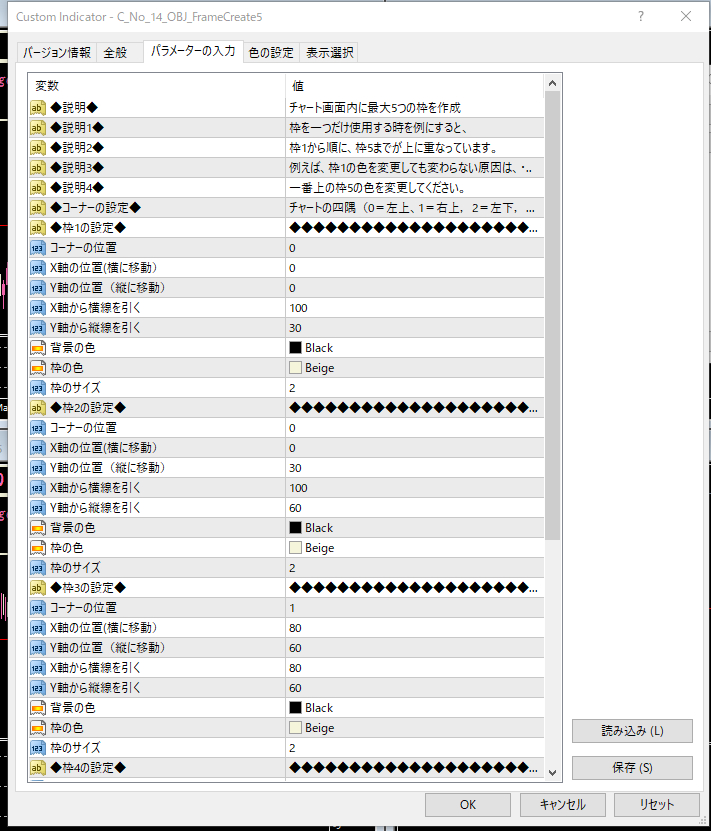Screen dimensions: 711x831
Task: Click the color icon of 枠2 背景の色
Action: point(38,528)
